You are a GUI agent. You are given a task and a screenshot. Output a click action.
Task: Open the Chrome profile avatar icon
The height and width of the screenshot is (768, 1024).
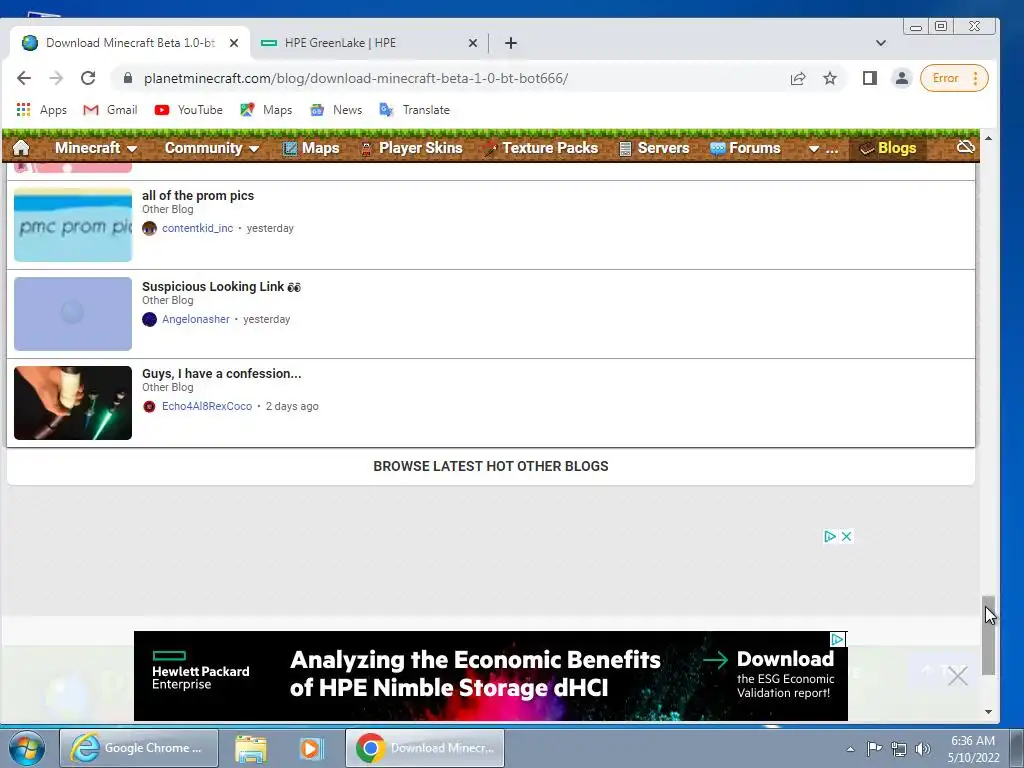[901, 78]
